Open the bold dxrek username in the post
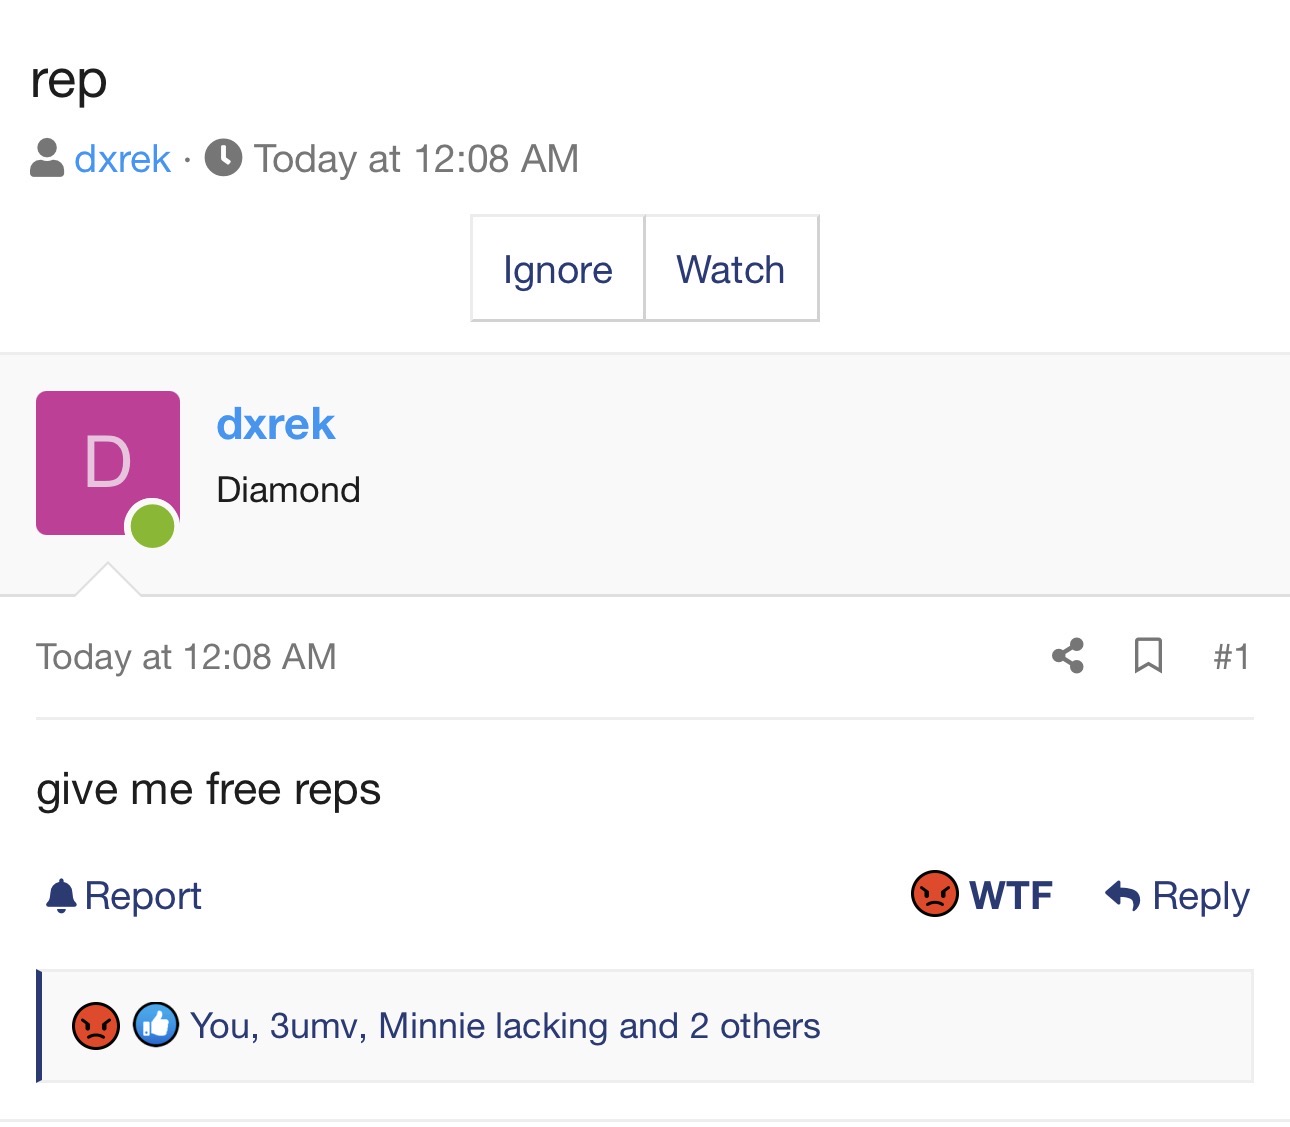Screen dimensions: 1290x1127 tap(276, 424)
